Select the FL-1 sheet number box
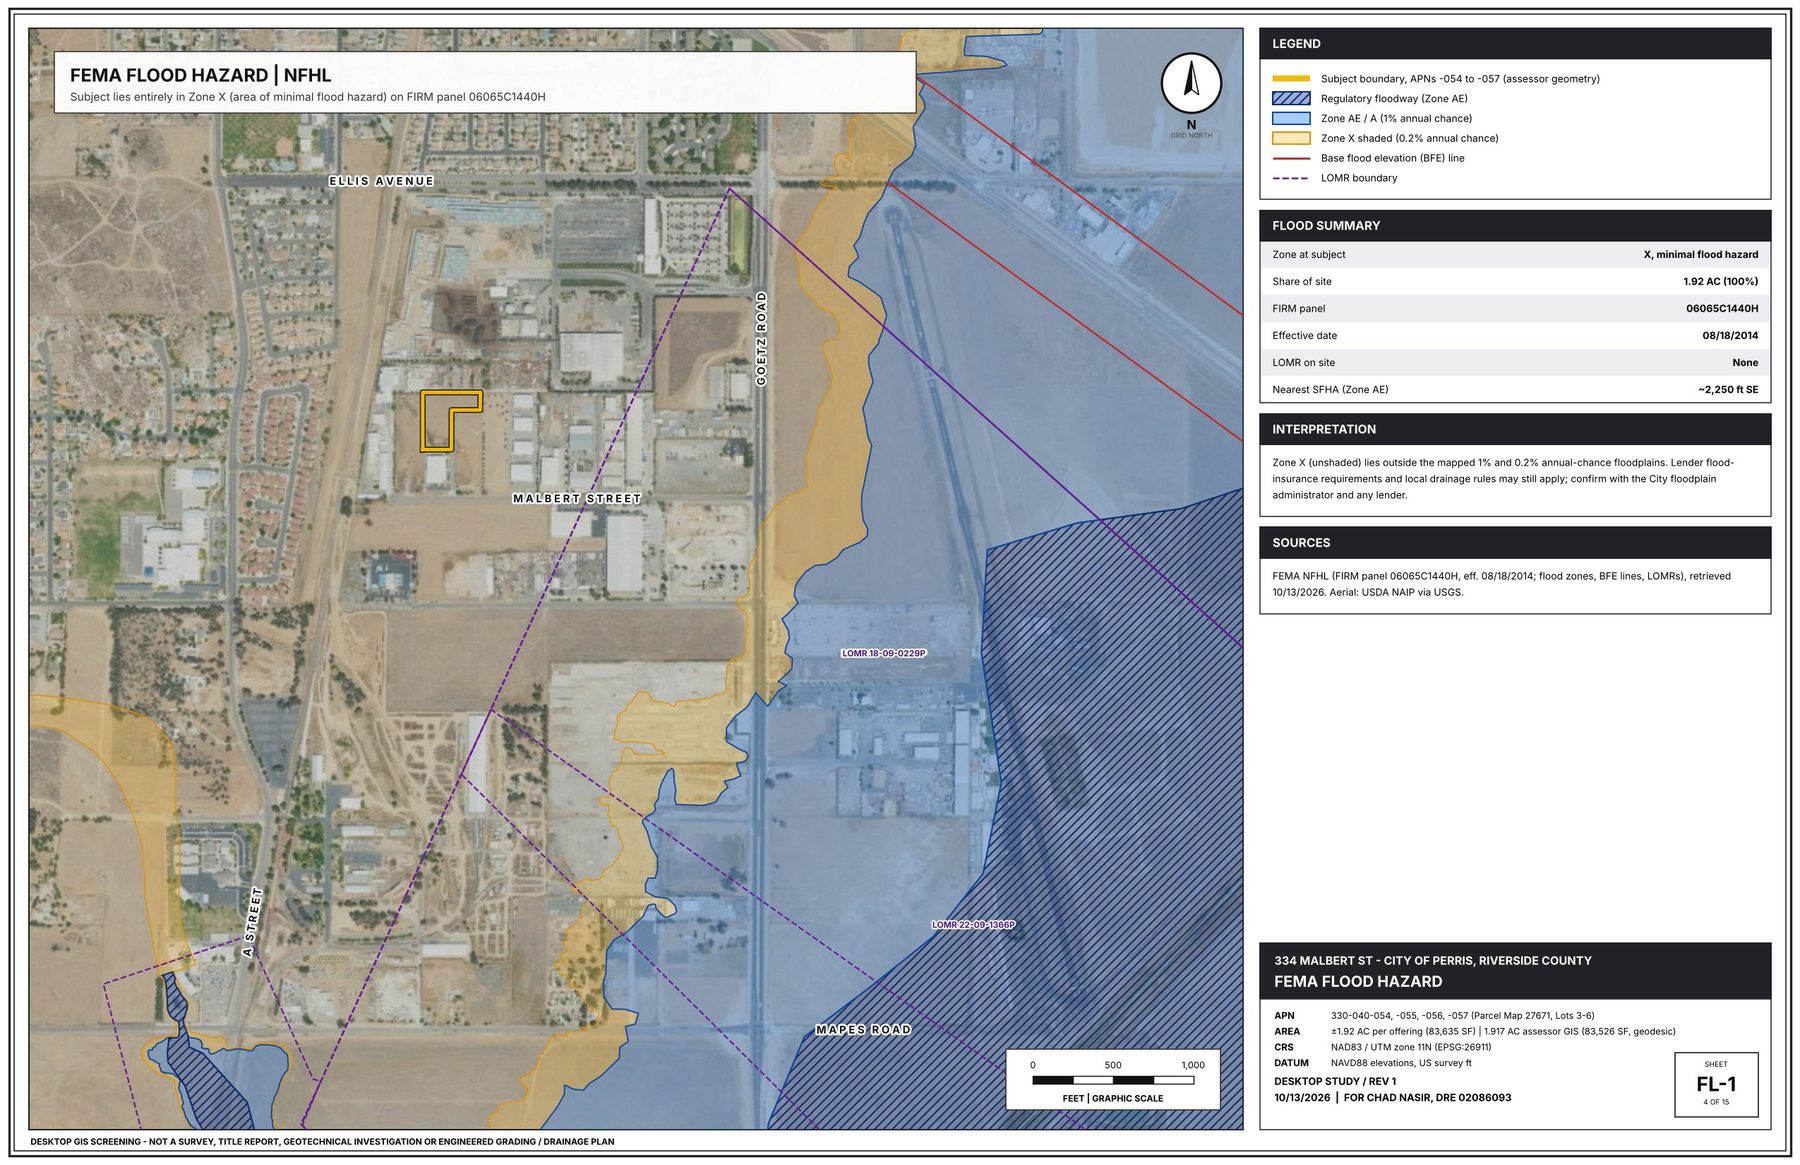This screenshot has height=1165, width=1800. coord(1716,1084)
